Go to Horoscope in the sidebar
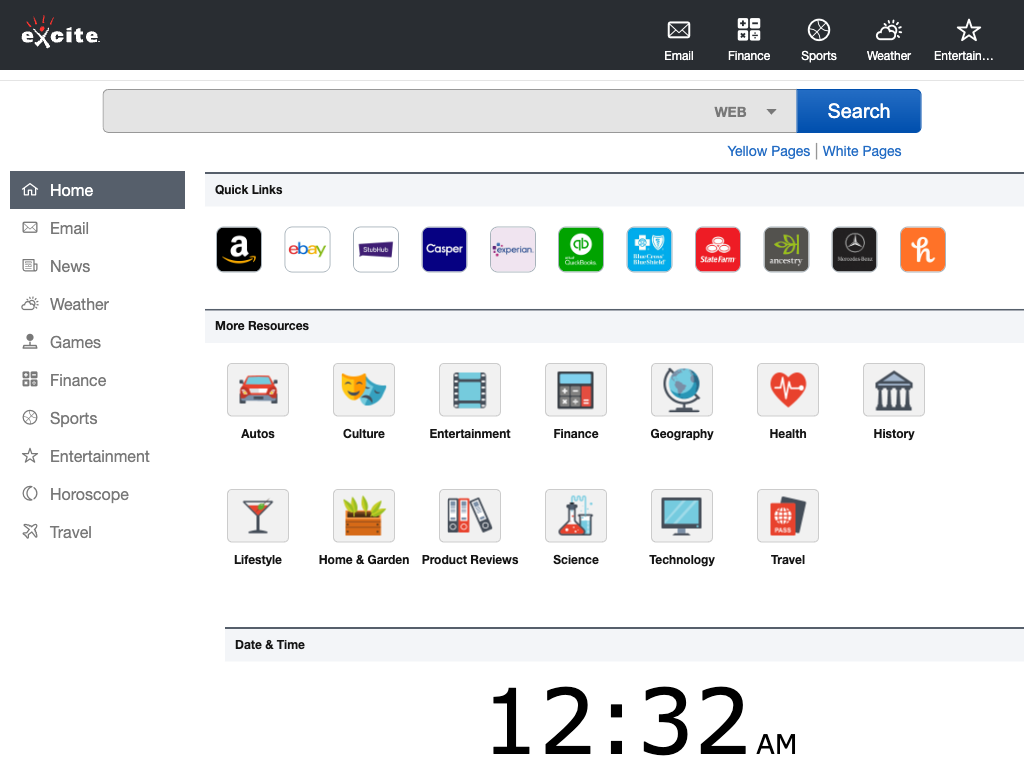 click(x=89, y=494)
